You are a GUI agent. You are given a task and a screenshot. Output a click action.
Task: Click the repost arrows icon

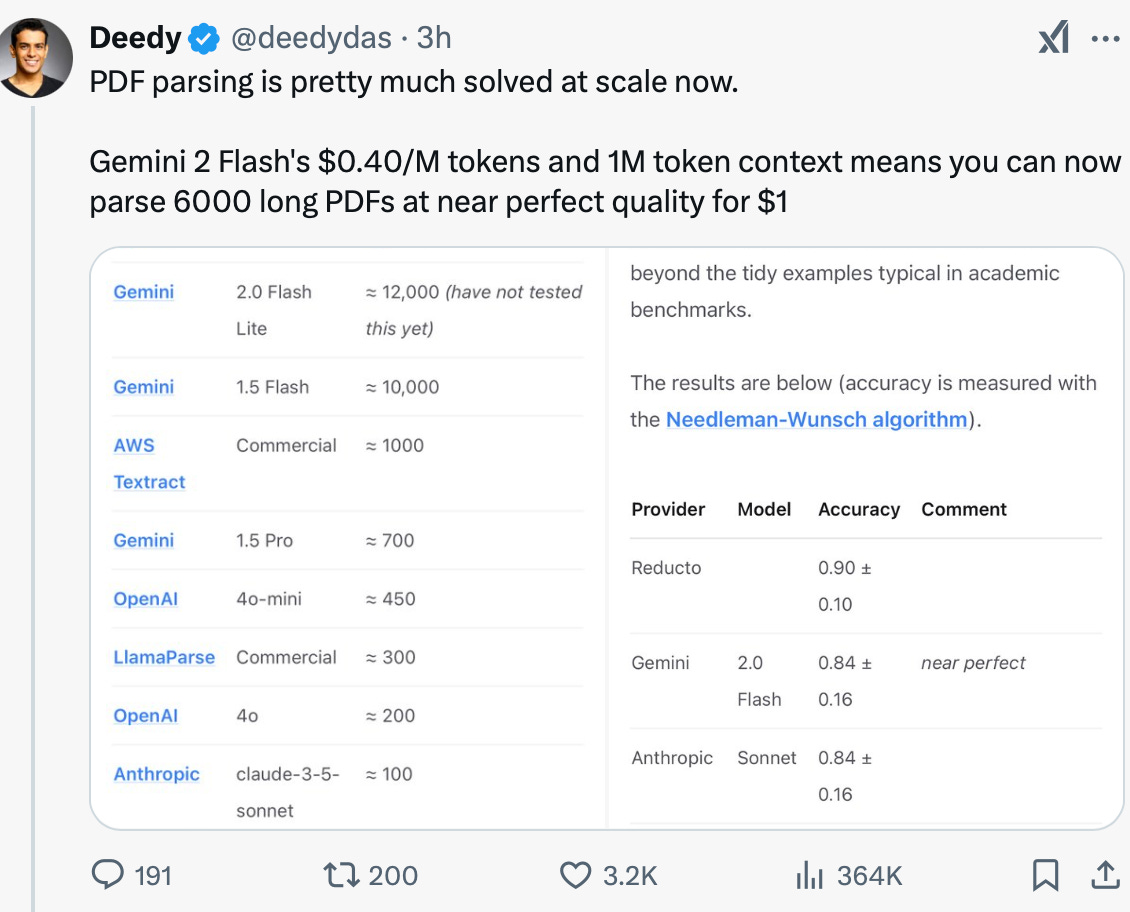[341, 876]
